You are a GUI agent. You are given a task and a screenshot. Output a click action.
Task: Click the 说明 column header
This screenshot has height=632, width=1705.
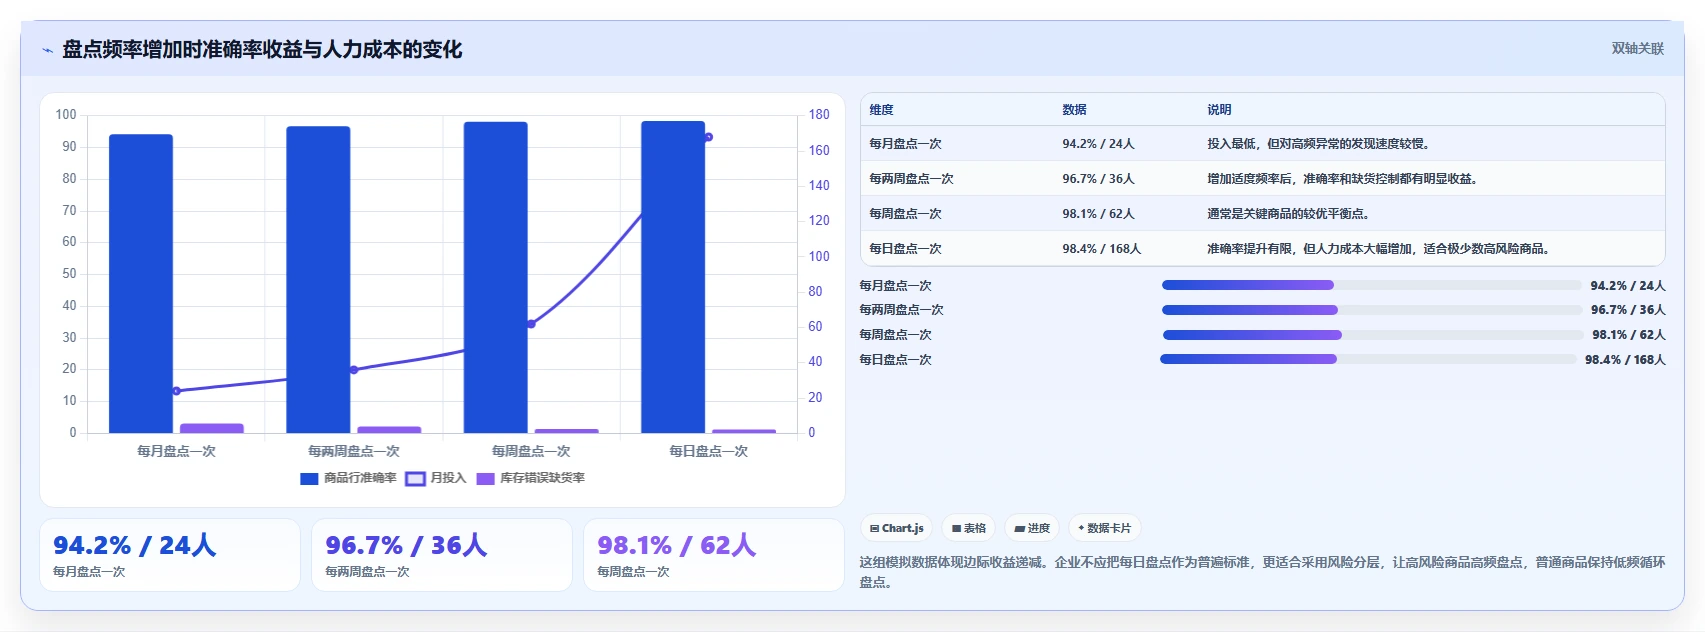point(1219,110)
